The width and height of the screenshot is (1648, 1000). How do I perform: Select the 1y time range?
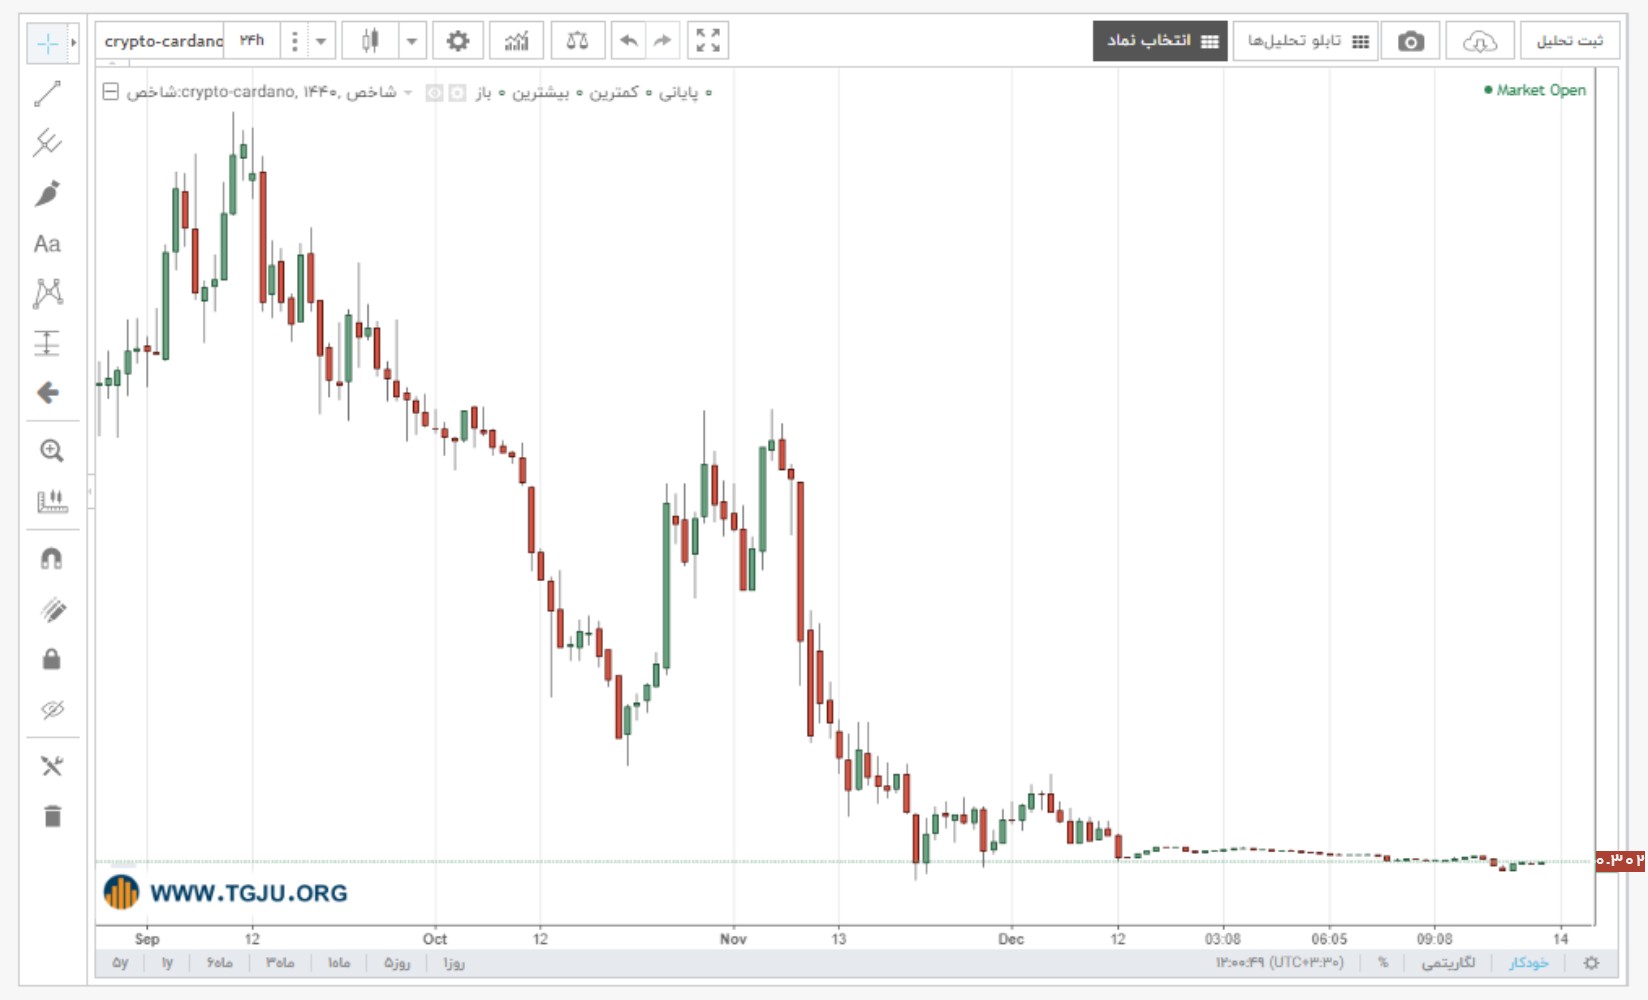[x=167, y=963]
